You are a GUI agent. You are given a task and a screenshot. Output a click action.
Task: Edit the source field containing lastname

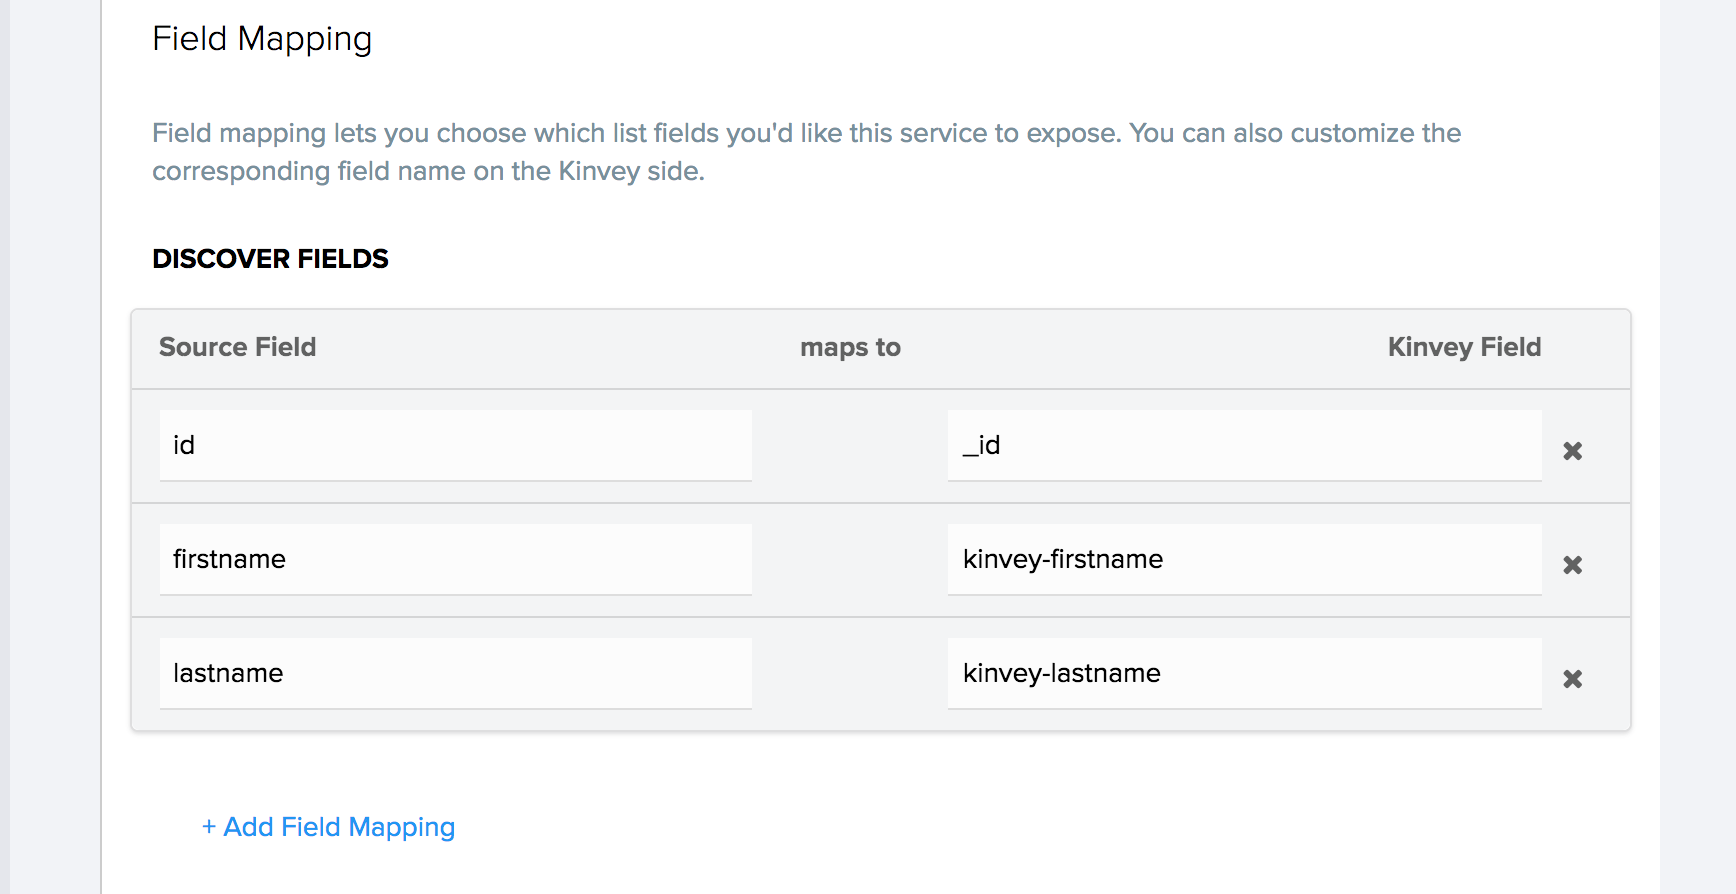[456, 673]
